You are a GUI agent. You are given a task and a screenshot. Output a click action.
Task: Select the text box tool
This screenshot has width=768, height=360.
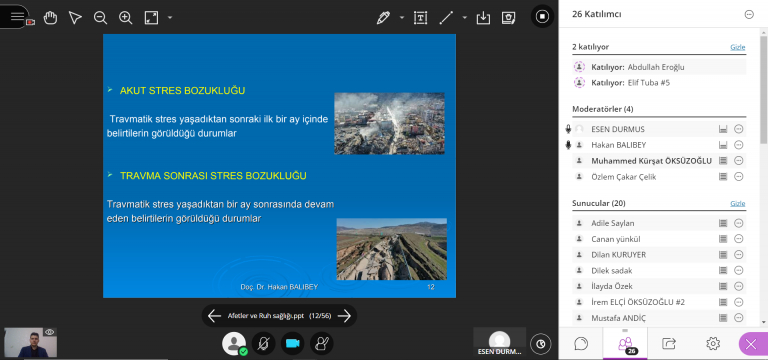(x=420, y=18)
